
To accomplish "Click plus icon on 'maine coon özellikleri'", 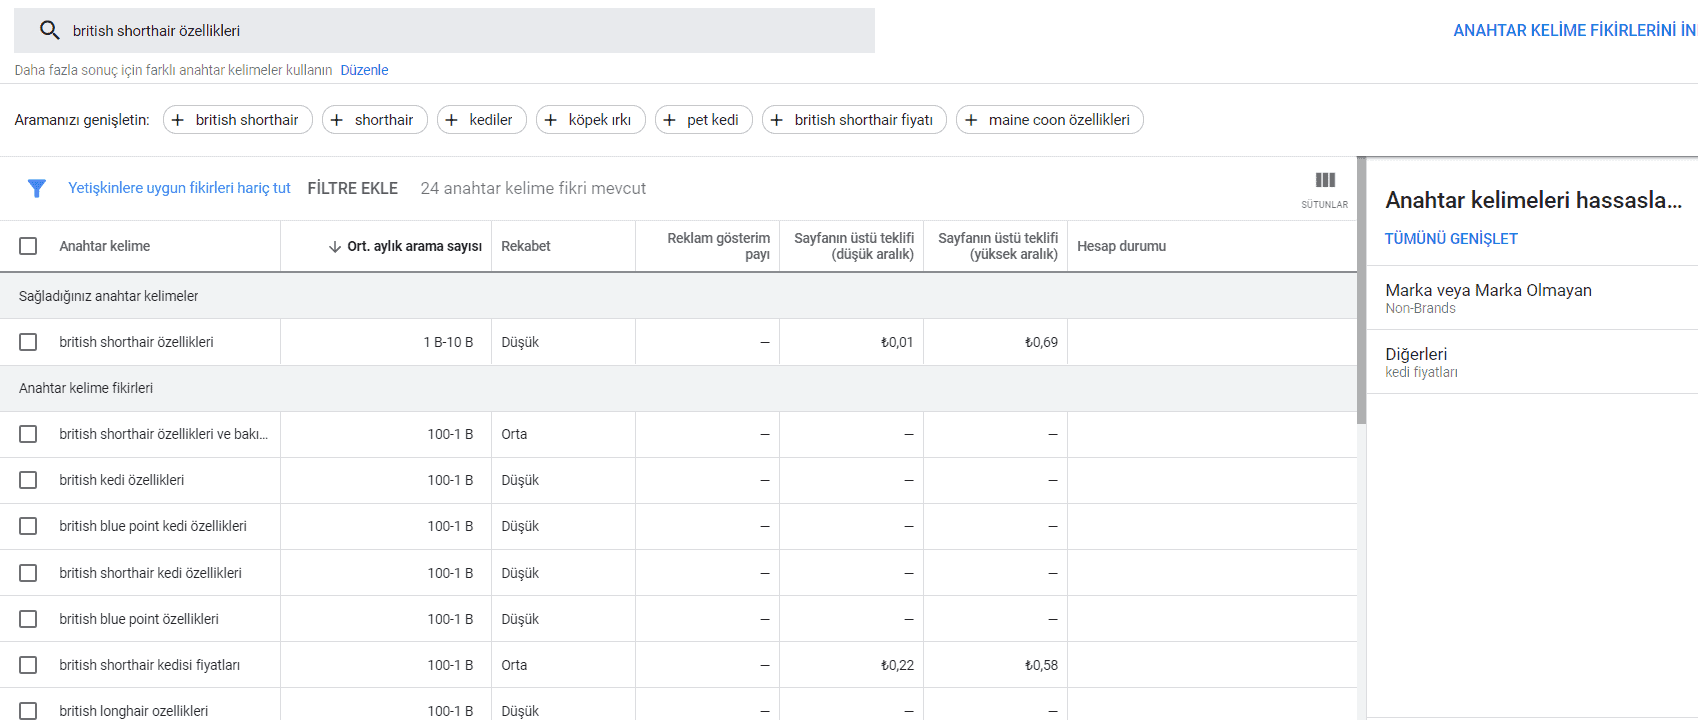I will (x=971, y=120).
